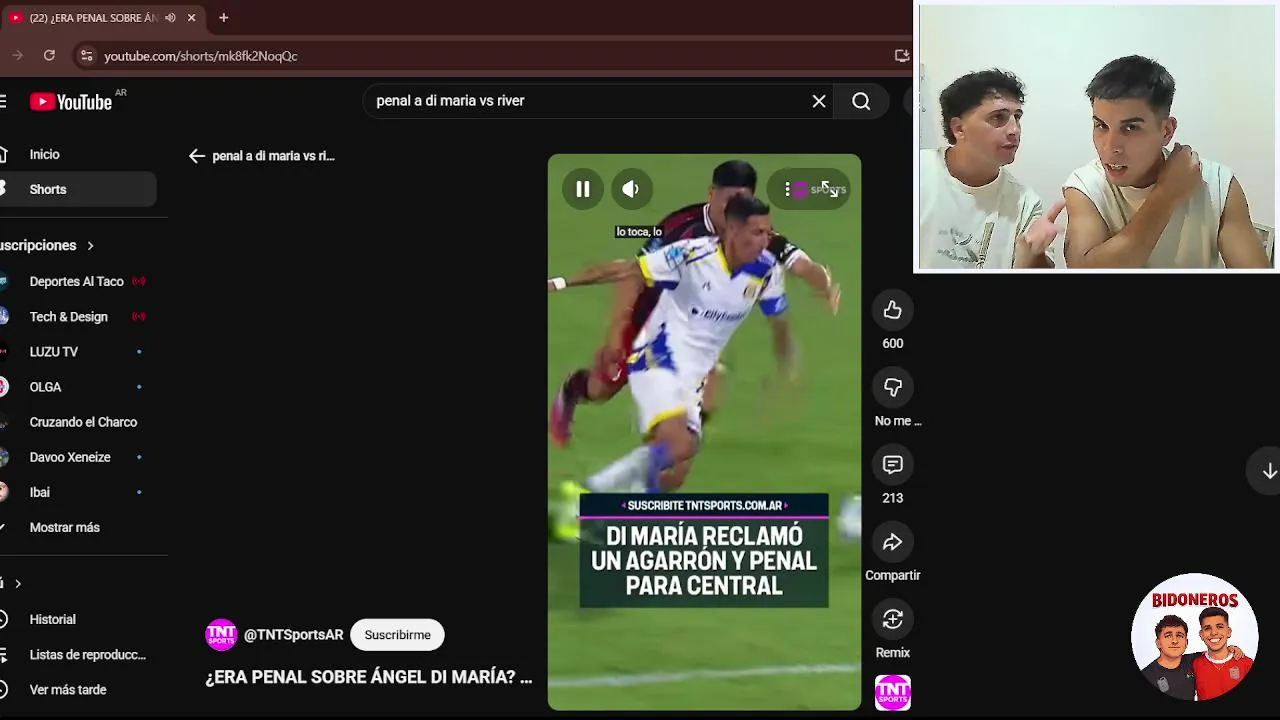
Task: Click the YouTube logo
Action: pyautogui.click(x=70, y=102)
